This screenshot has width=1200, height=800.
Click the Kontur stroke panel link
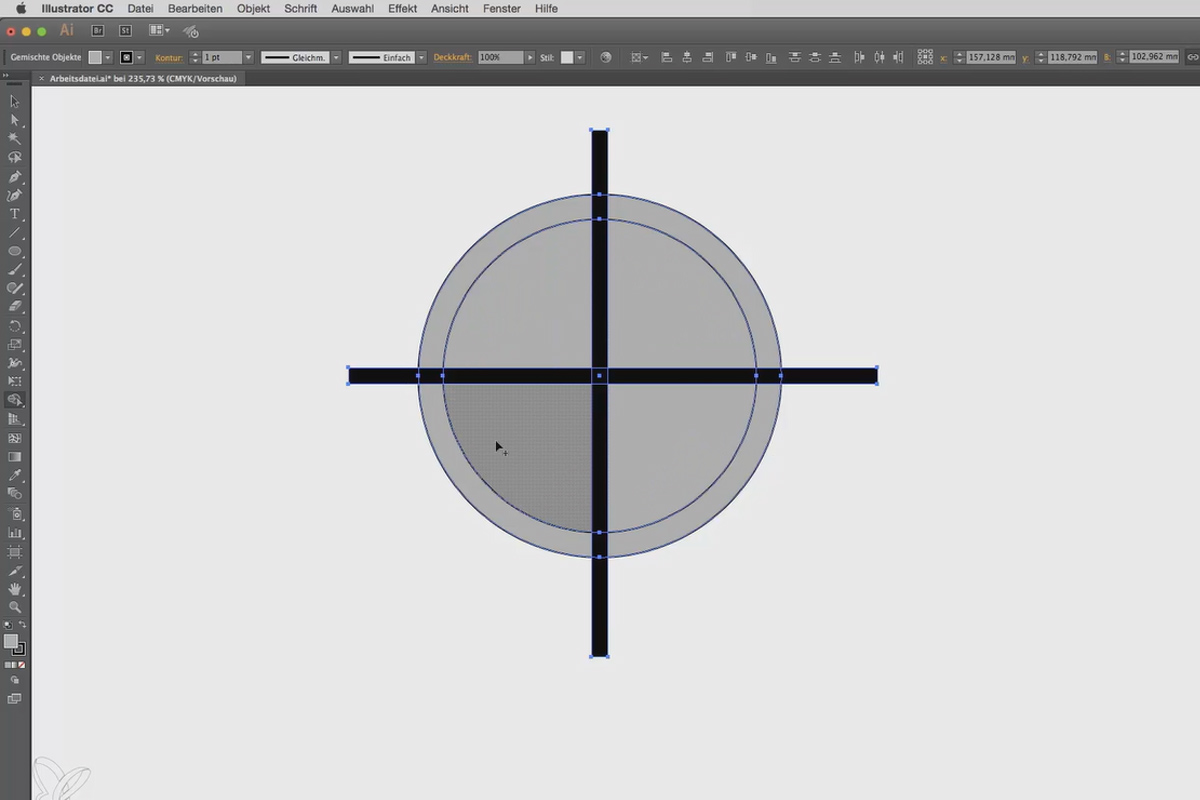(168, 57)
